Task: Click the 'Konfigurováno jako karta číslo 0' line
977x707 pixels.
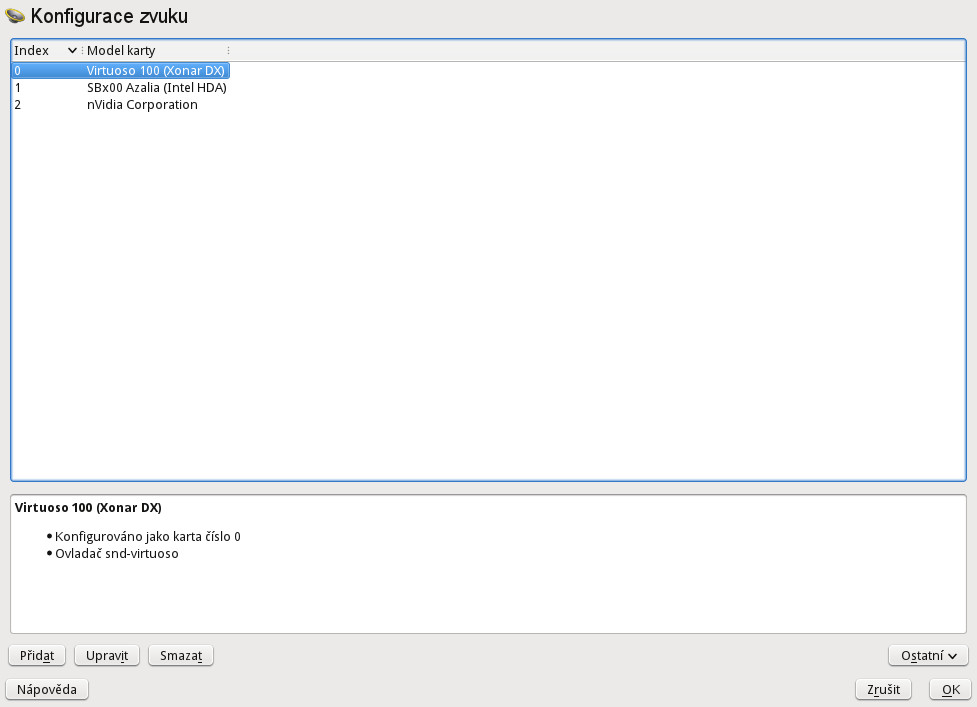Action: click(x=148, y=536)
